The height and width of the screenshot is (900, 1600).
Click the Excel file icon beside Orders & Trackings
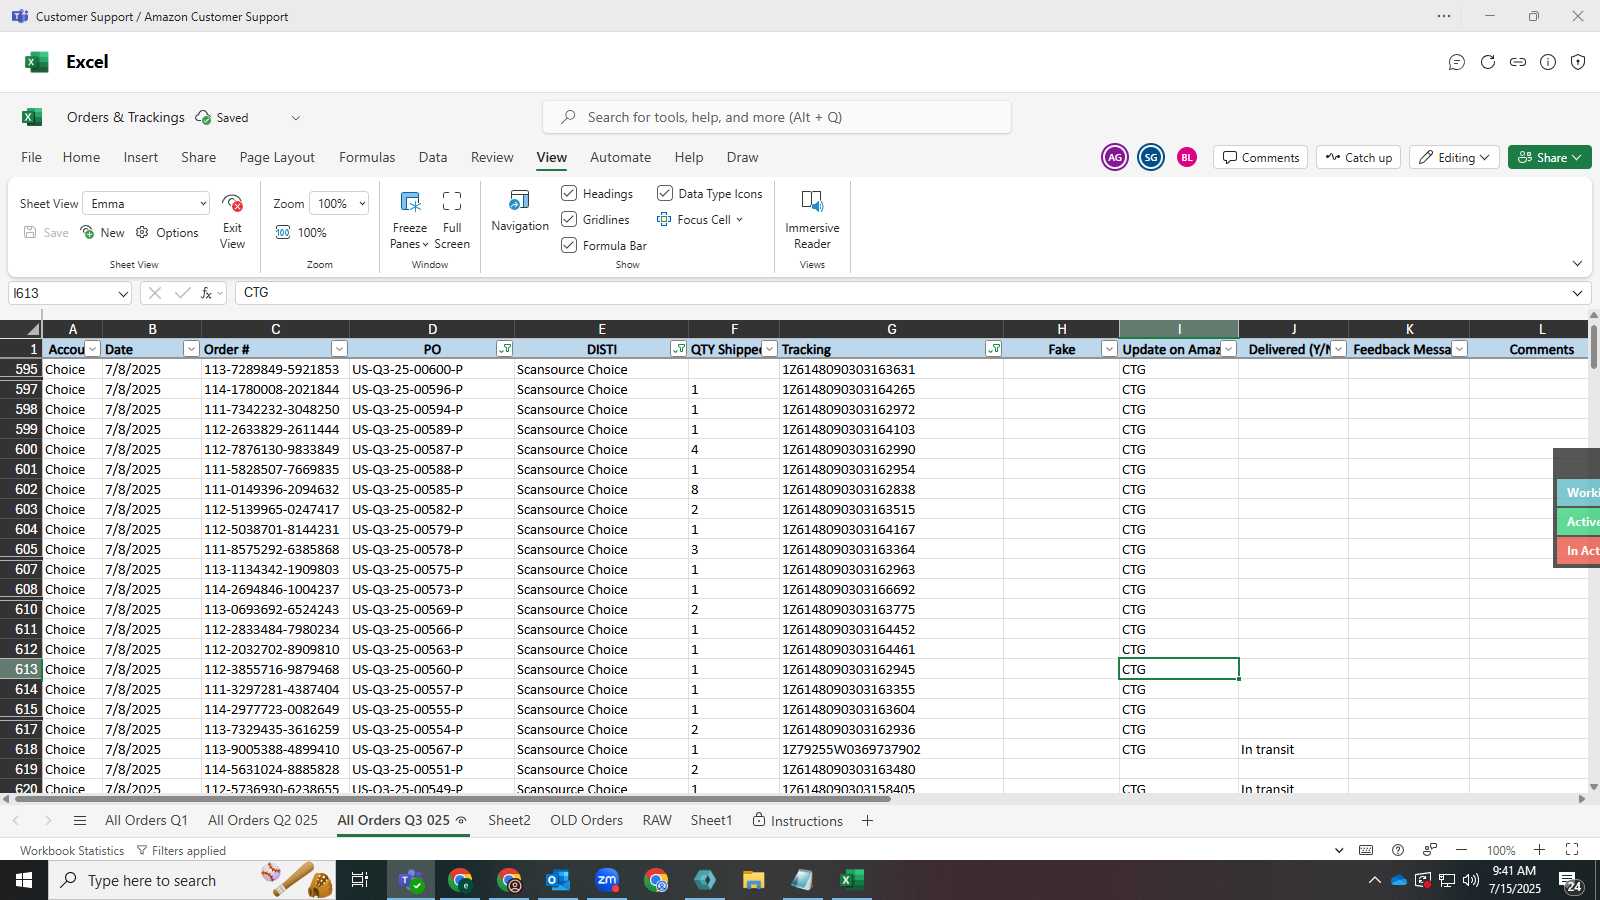point(32,117)
